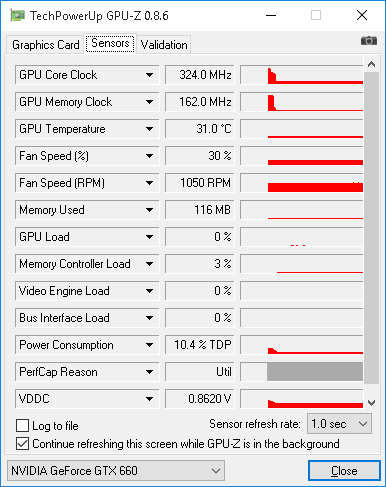Select the Sensors tab

tap(110, 43)
